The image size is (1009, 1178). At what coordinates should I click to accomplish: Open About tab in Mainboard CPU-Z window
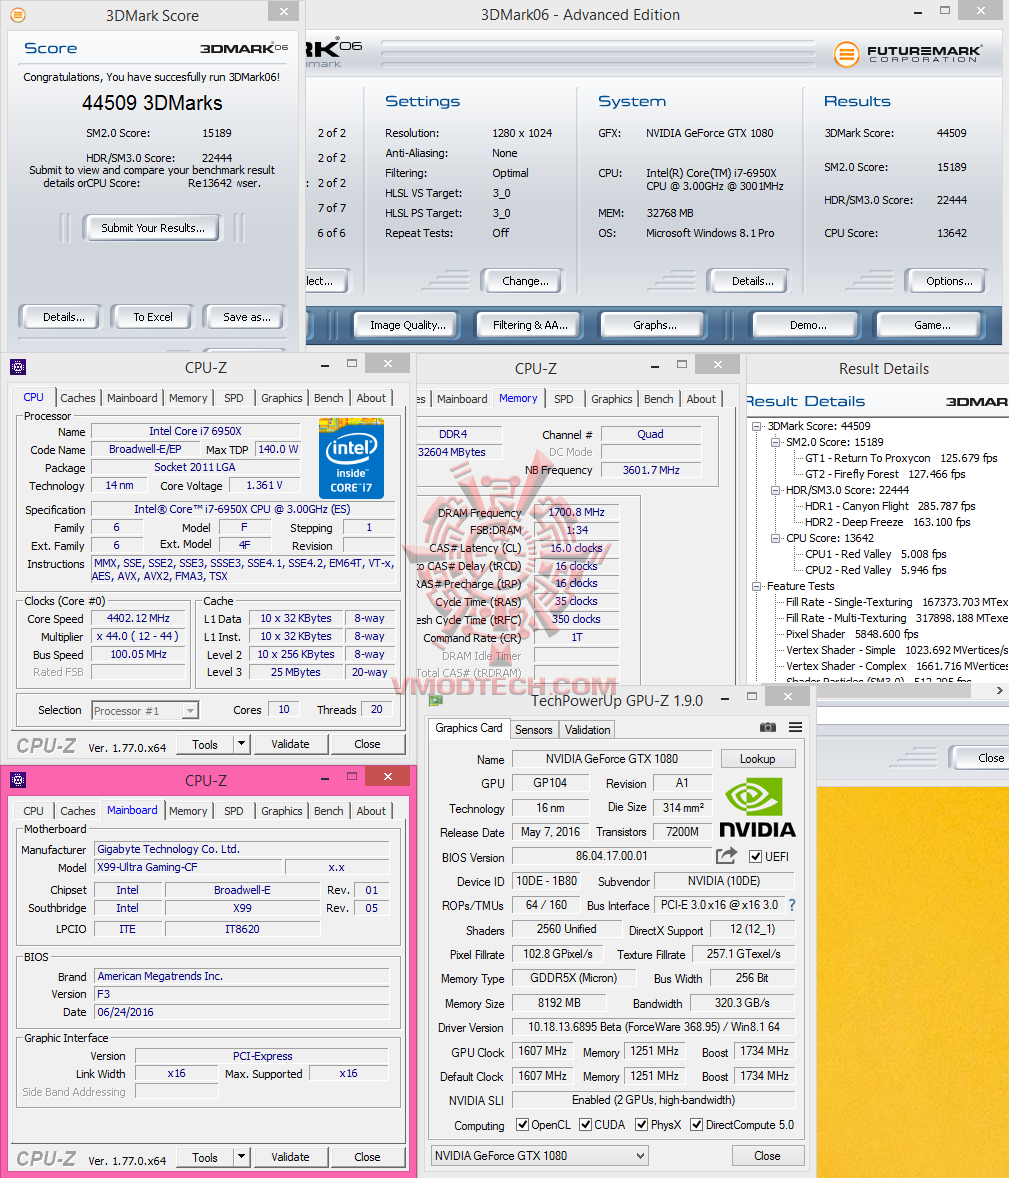(x=371, y=811)
